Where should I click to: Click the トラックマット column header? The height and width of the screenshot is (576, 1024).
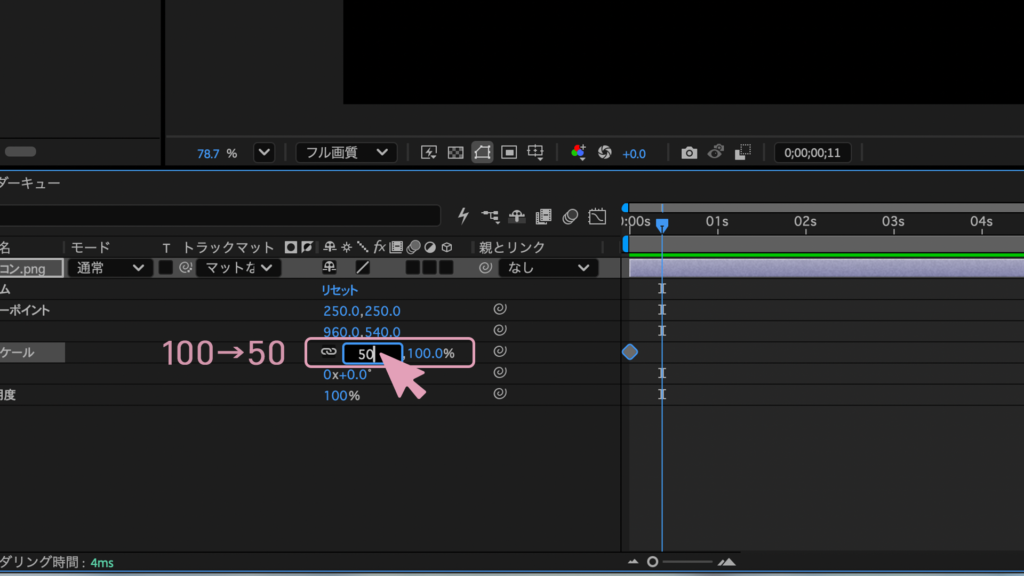228,248
